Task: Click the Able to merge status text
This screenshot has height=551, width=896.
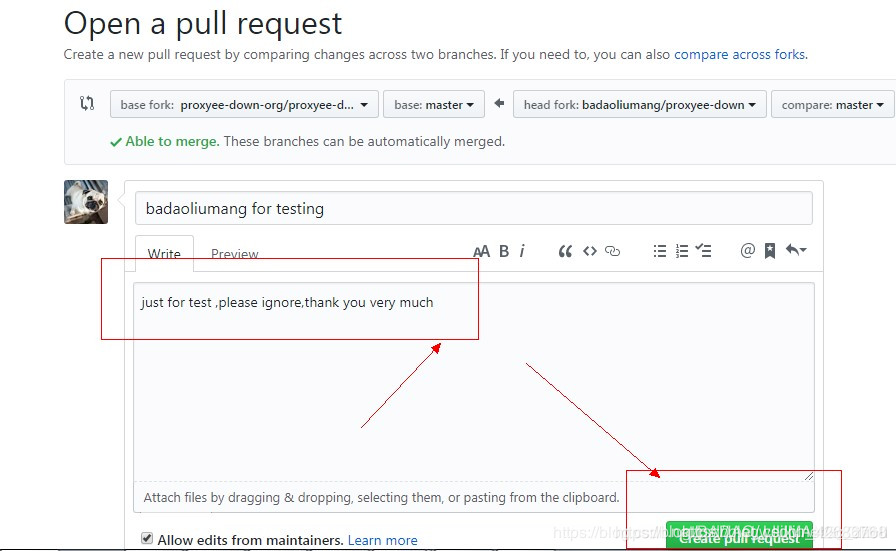Action: 173,141
